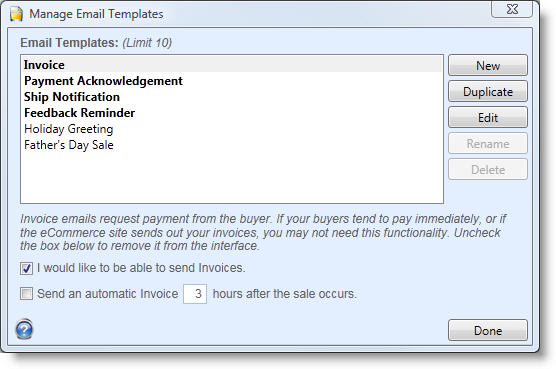
Task: Highlight the Father's Day Sale template
Action: point(232,145)
